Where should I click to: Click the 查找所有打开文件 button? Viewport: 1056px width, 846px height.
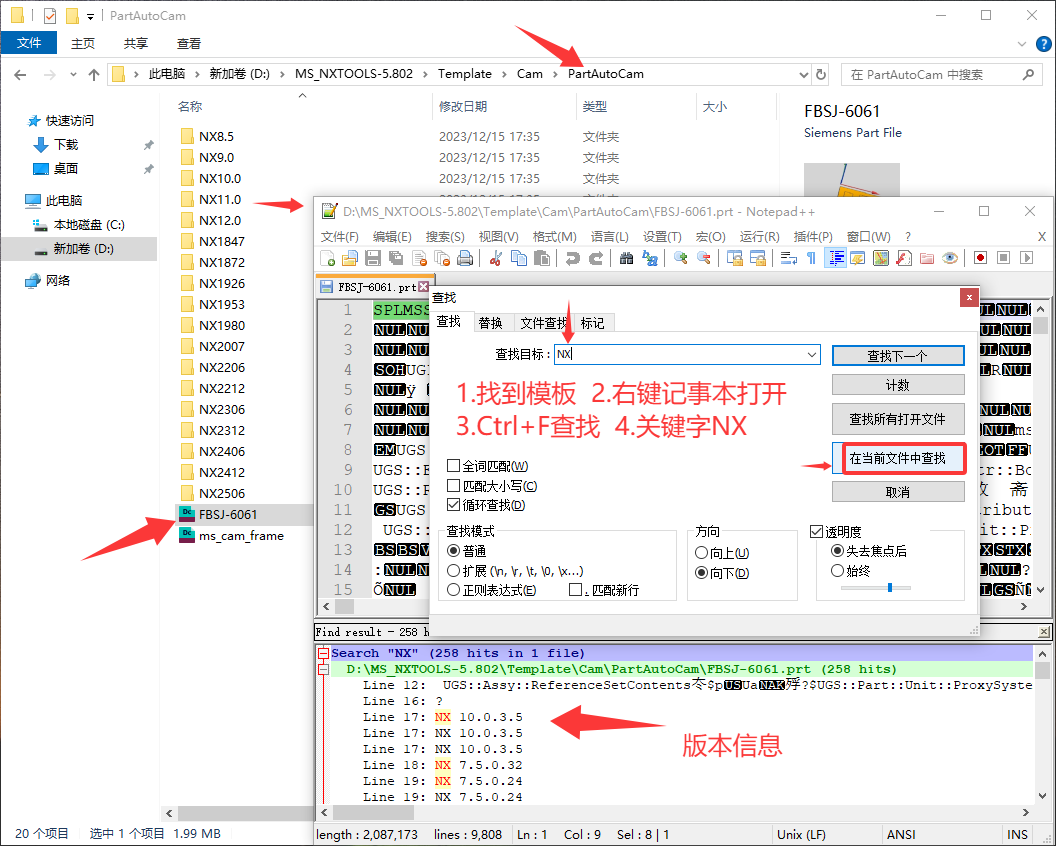898,419
